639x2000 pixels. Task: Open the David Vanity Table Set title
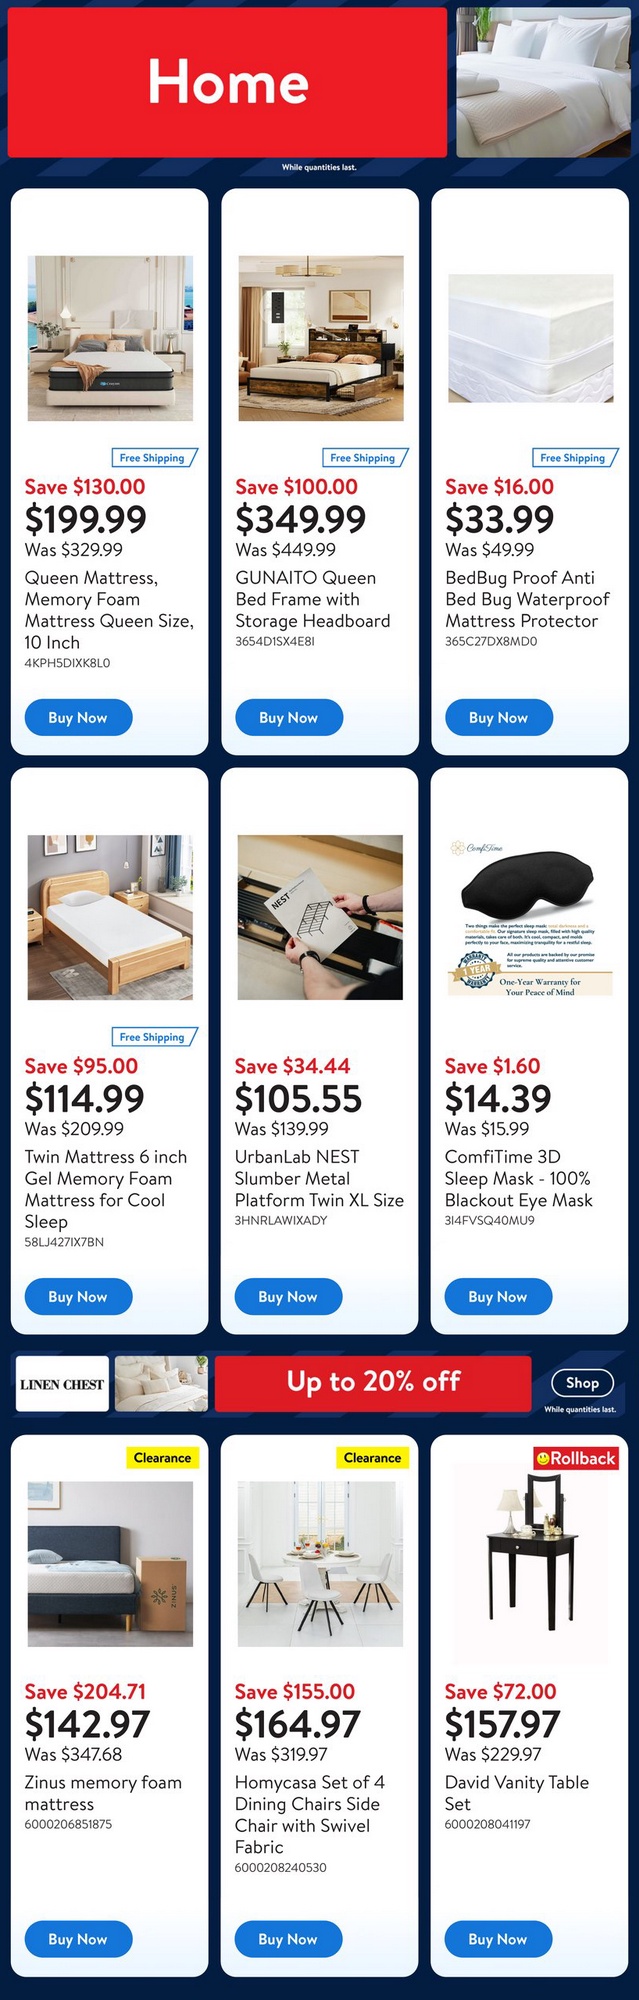click(517, 1793)
